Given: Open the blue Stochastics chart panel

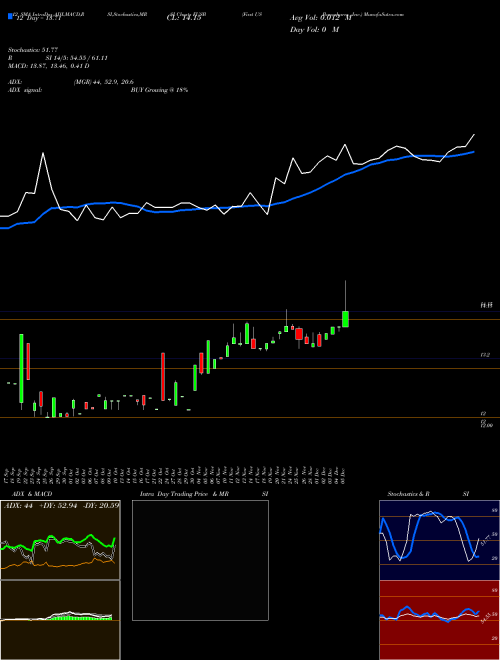Looking at the screenshot, I should pyautogui.click(x=439, y=540).
